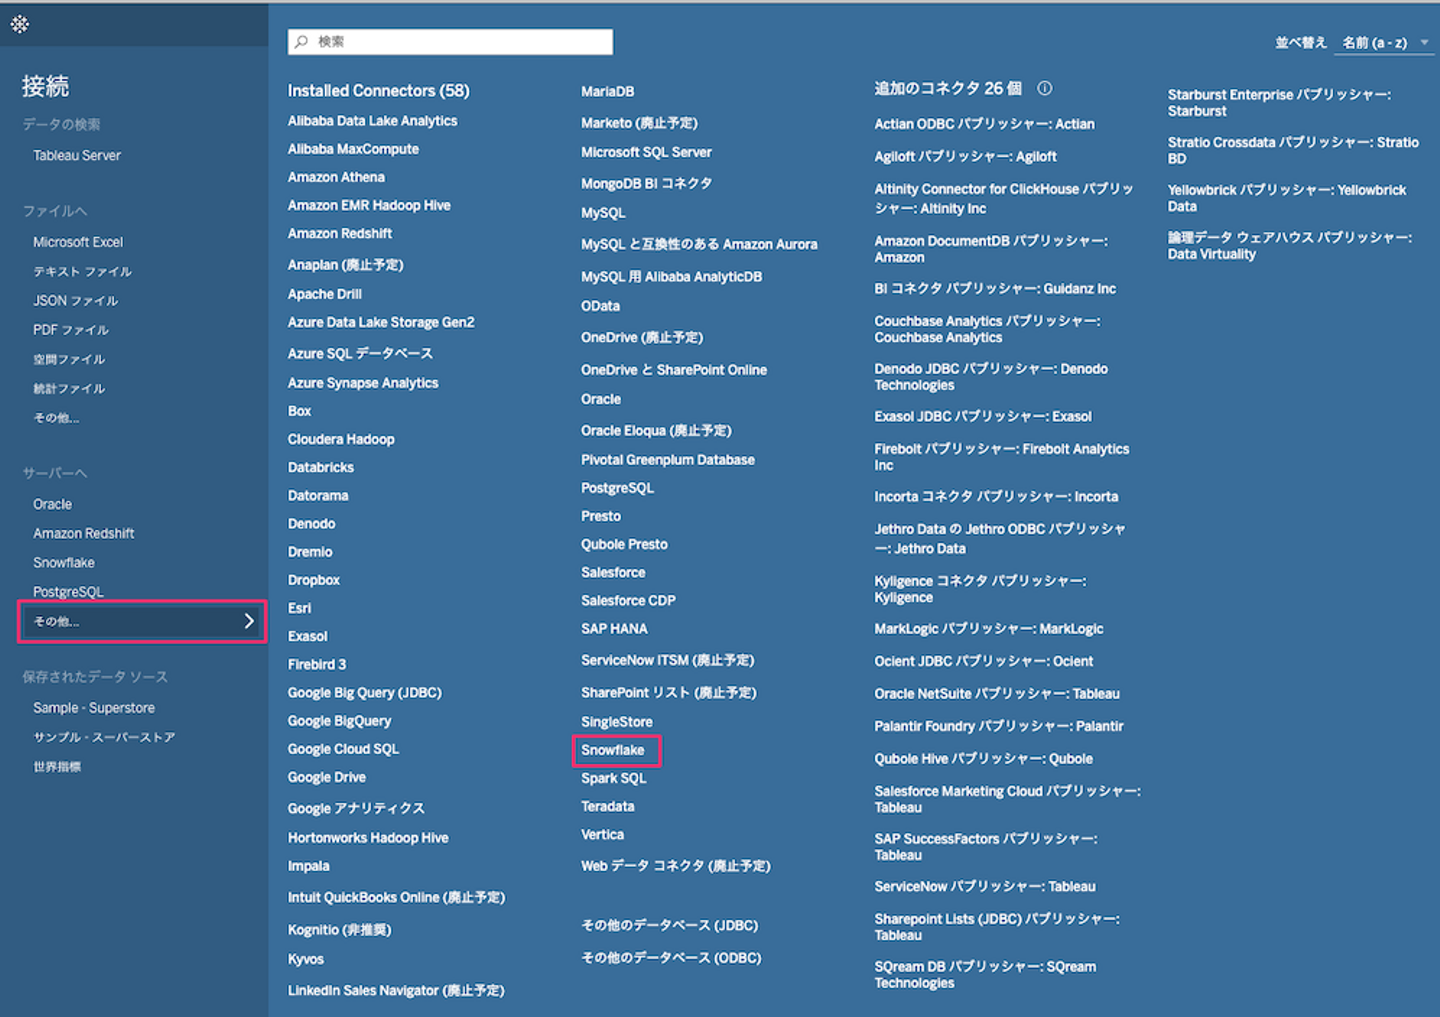Select Oracle in the sidebar server list
This screenshot has height=1017, width=1440.
point(52,504)
